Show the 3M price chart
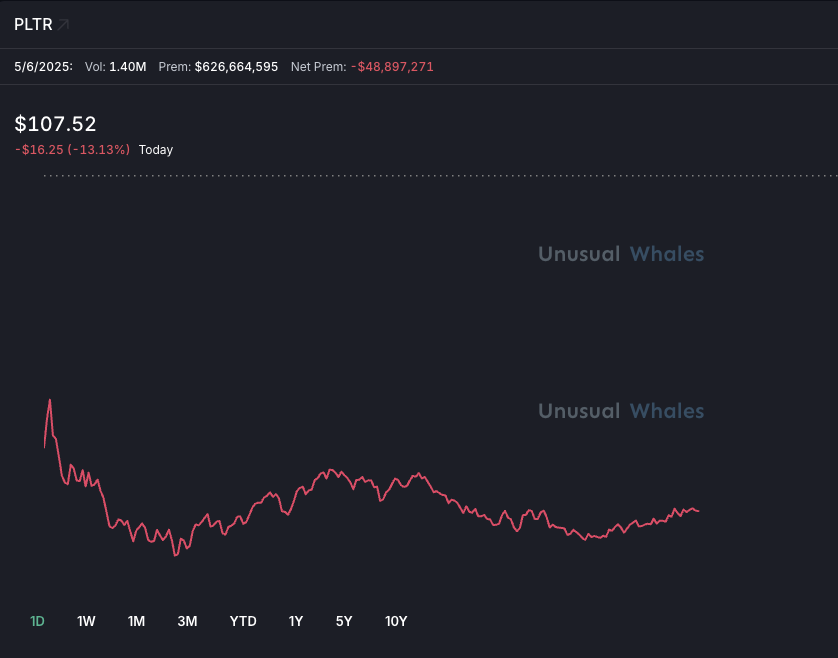The height and width of the screenshot is (658, 838). point(188,621)
